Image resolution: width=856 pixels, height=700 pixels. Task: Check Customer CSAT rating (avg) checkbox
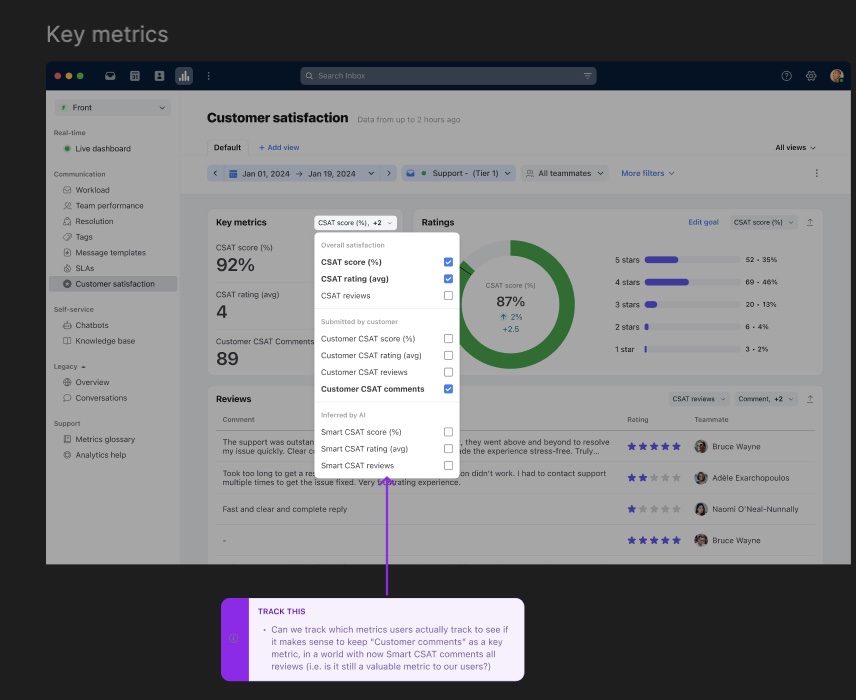tap(448, 355)
